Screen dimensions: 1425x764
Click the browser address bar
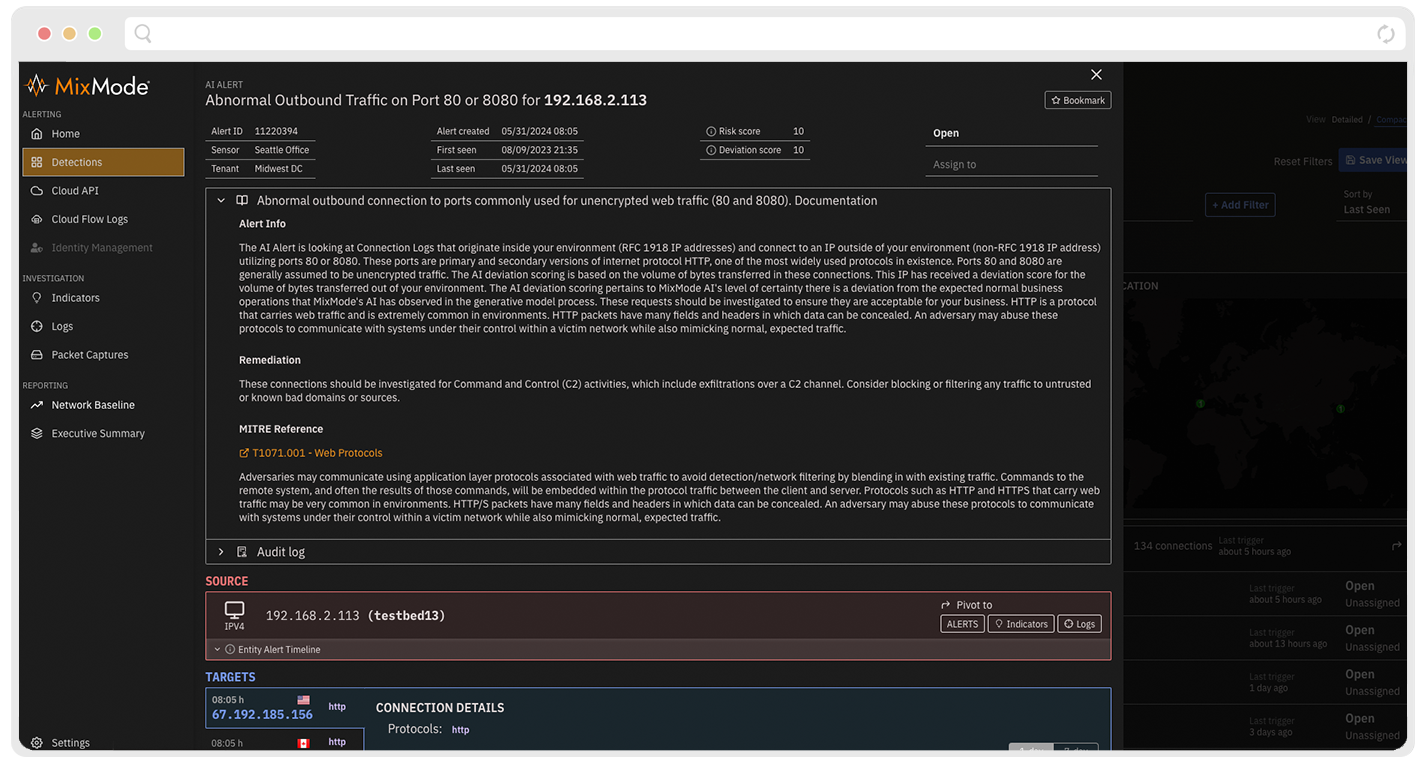tap(765, 34)
